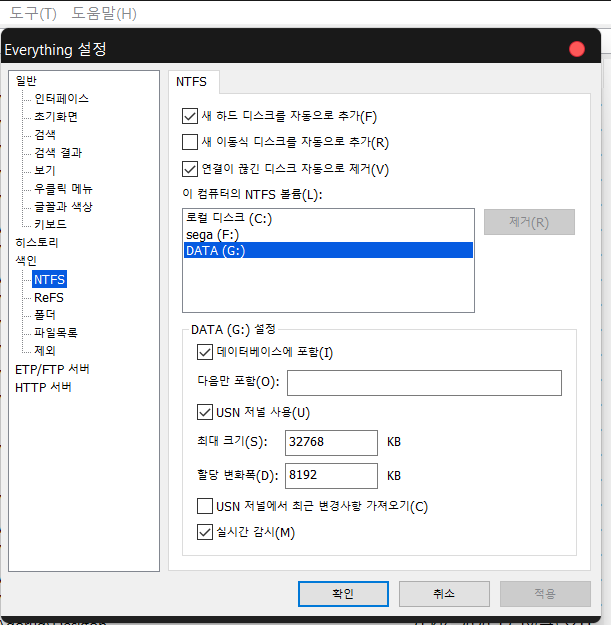The height and width of the screenshot is (625, 611).
Task: Toggle 새 하드 디스크를 자동으로 추가 checkbox
Action: [x=190, y=116]
